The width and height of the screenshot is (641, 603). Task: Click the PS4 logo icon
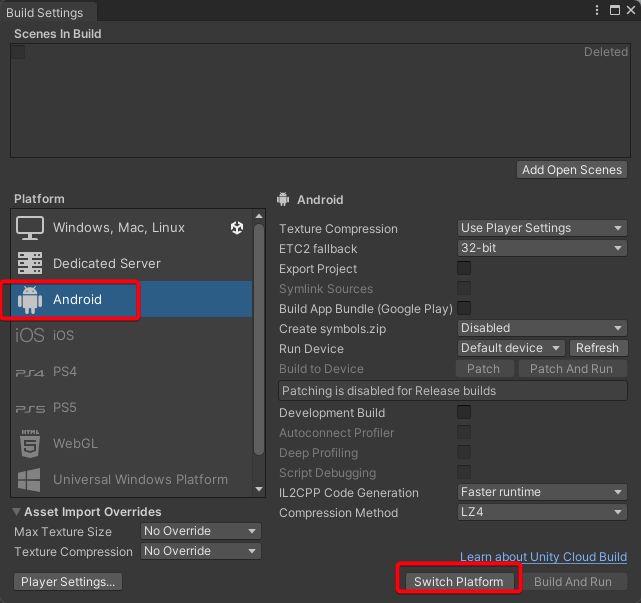30,372
